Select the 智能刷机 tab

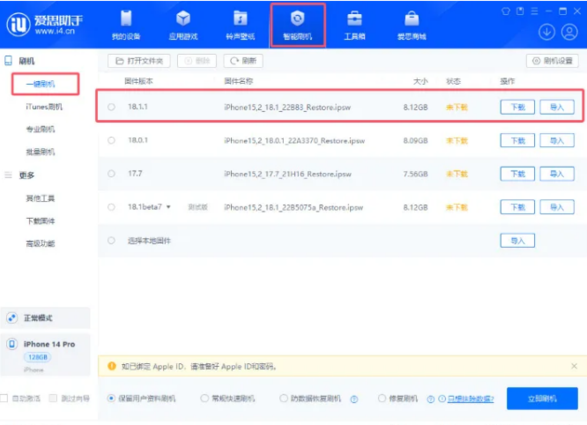pos(298,25)
